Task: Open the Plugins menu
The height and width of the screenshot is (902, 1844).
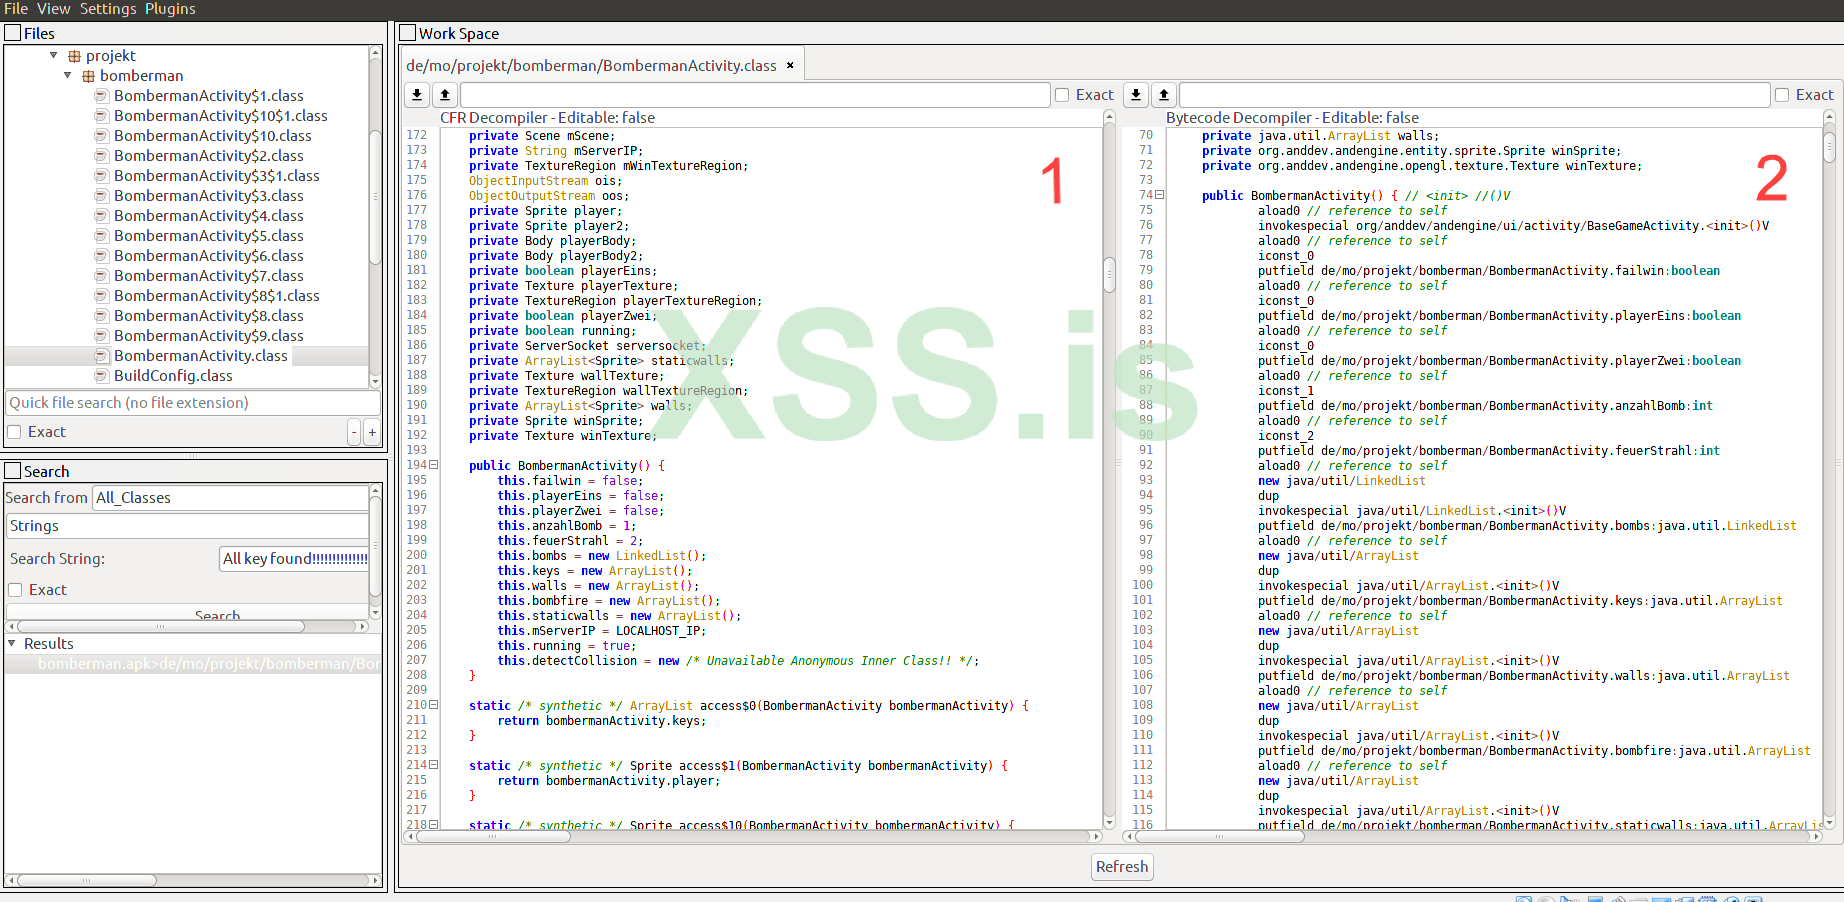Action: tap(170, 9)
